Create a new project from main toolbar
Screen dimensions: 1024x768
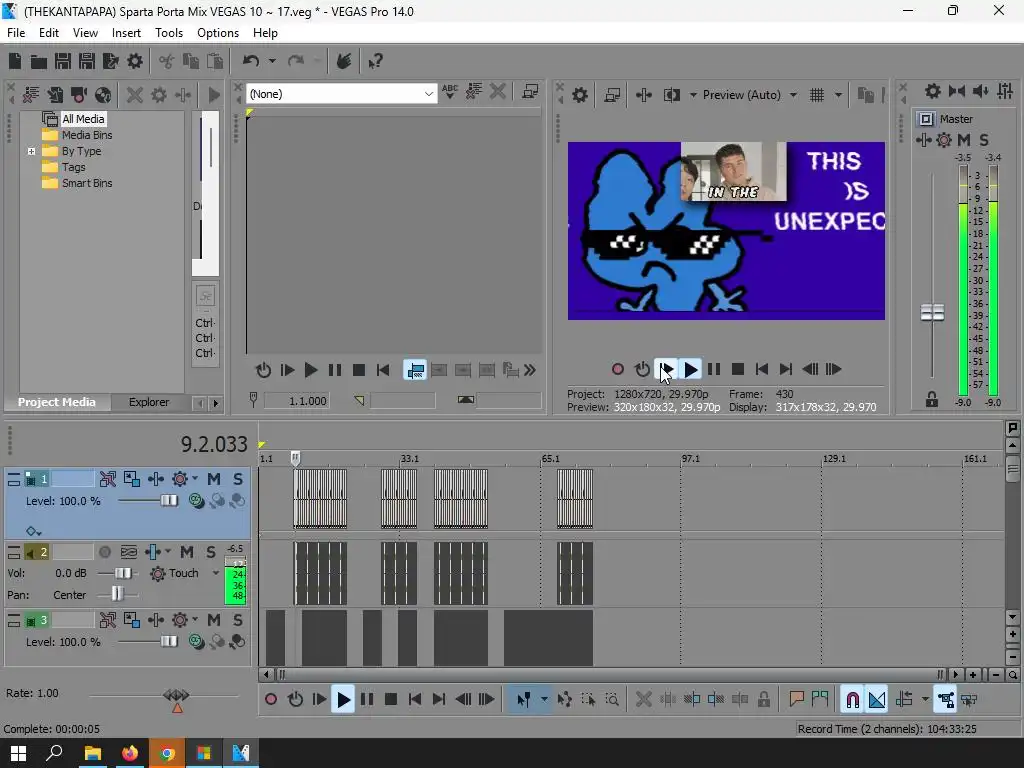(14, 61)
